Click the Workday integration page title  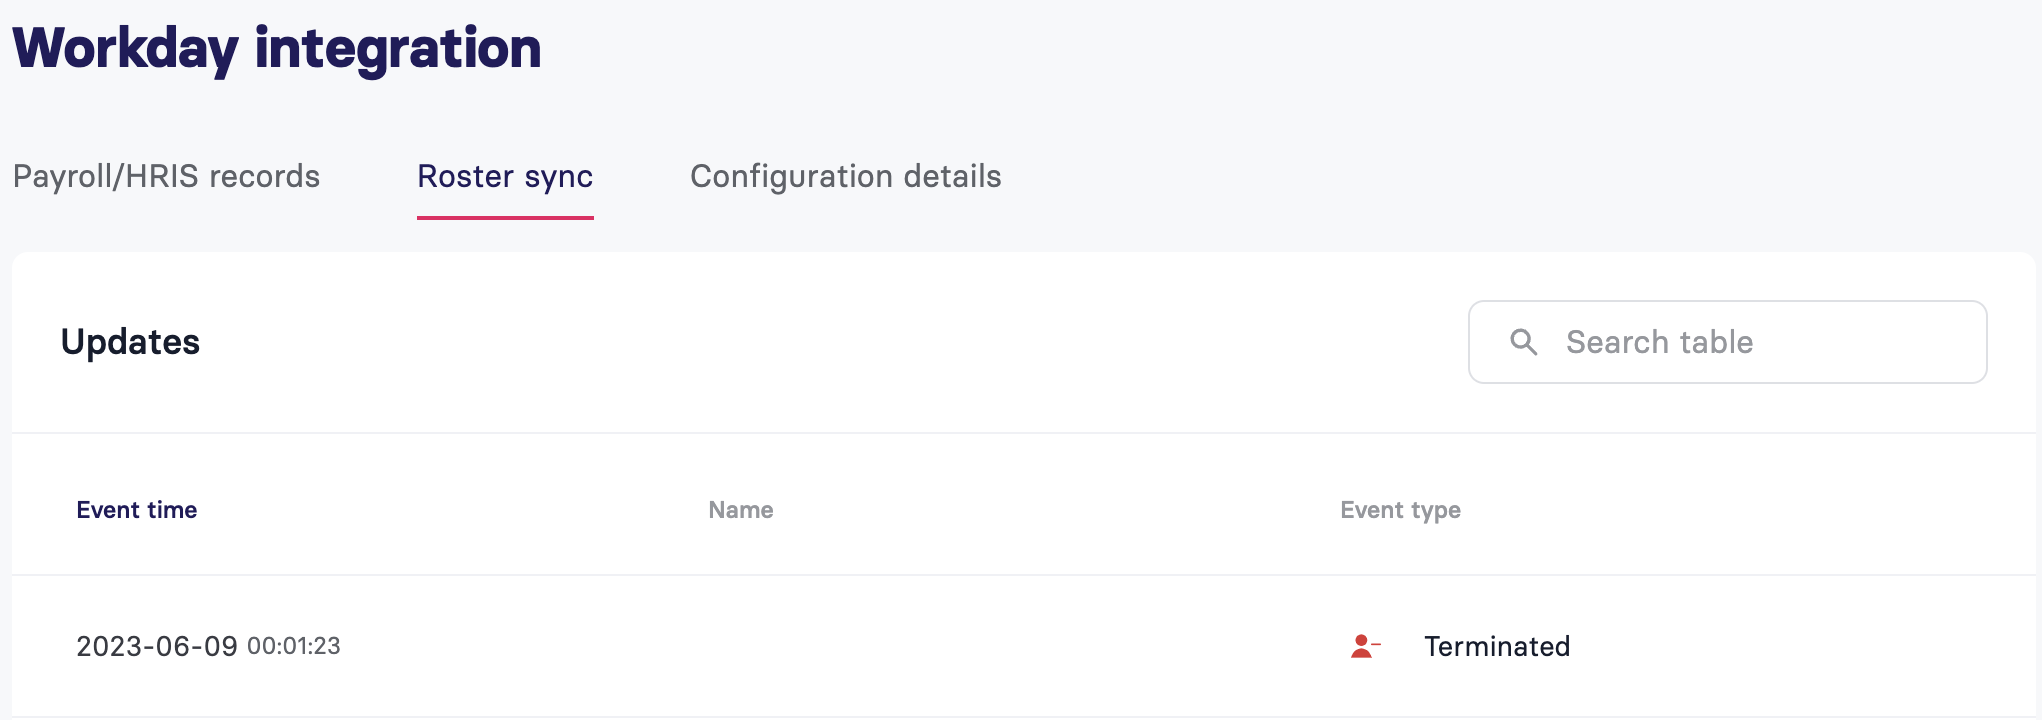click(277, 48)
